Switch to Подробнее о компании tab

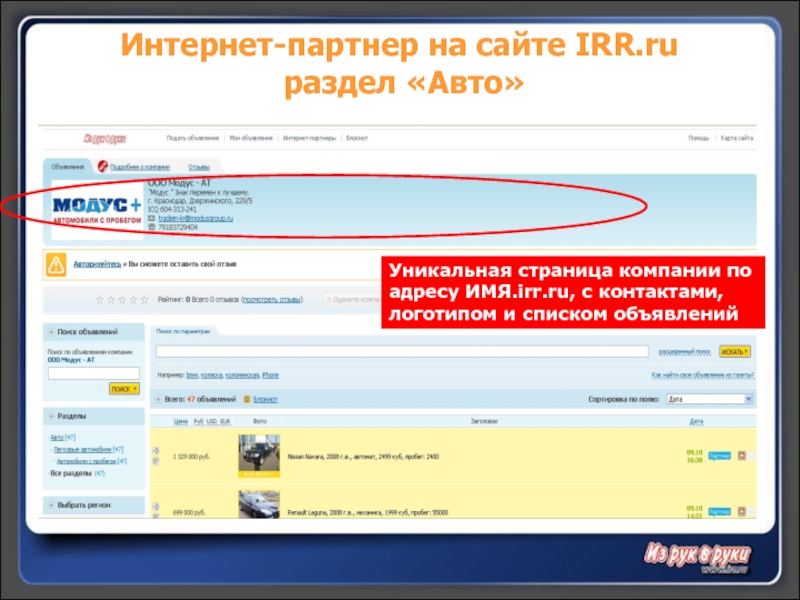pyautogui.click(x=140, y=167)
